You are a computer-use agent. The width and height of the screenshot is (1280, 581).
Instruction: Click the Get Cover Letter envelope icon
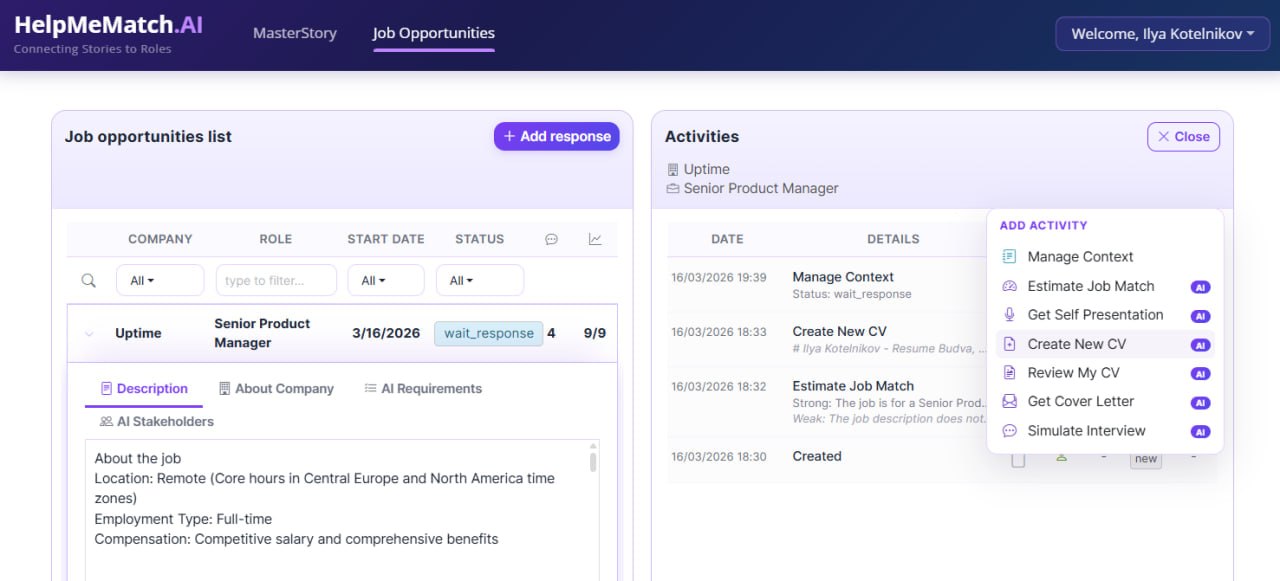tap(1009, 402)
